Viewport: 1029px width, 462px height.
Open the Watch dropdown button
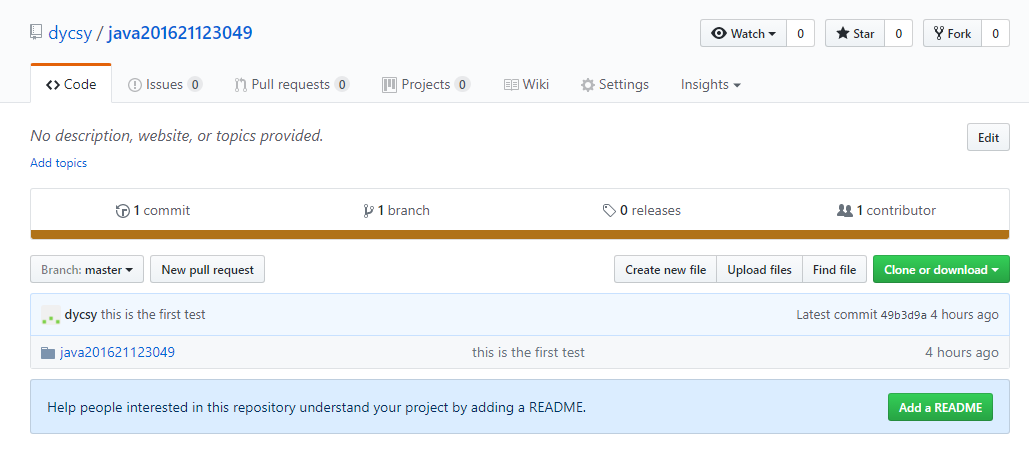point(744,33)
